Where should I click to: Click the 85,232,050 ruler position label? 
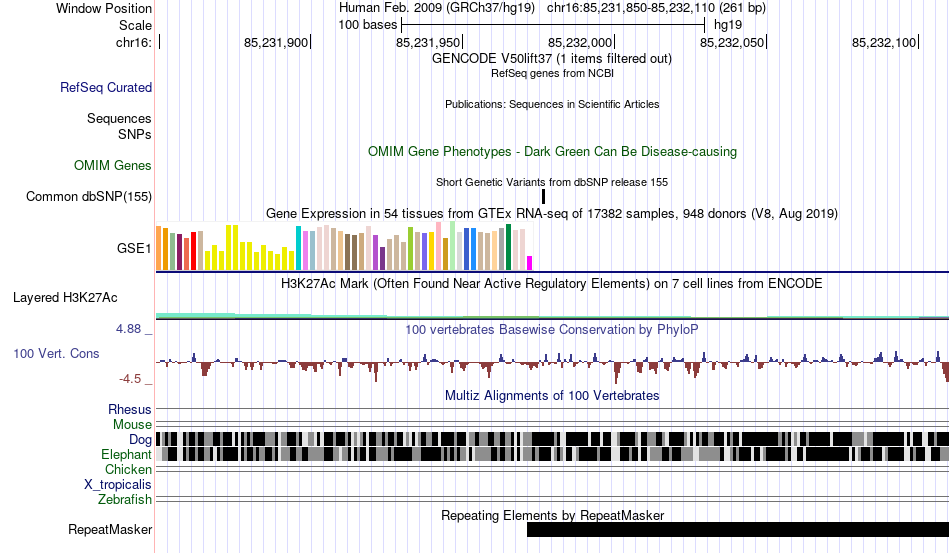coord(732,42)
